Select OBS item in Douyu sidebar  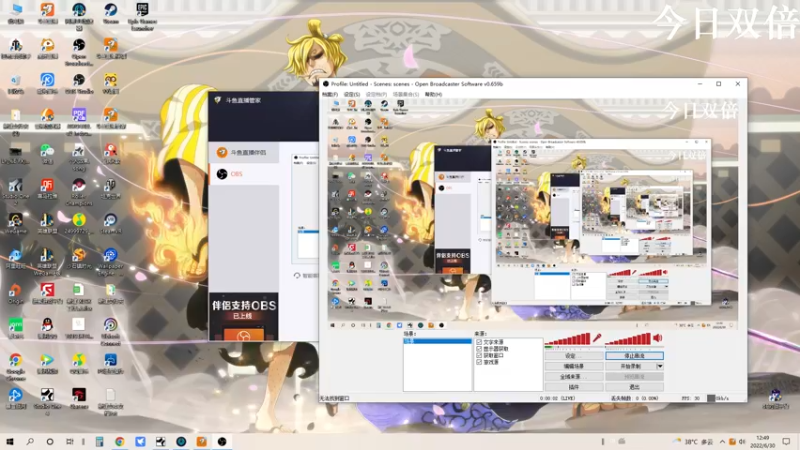coord(244,174)
